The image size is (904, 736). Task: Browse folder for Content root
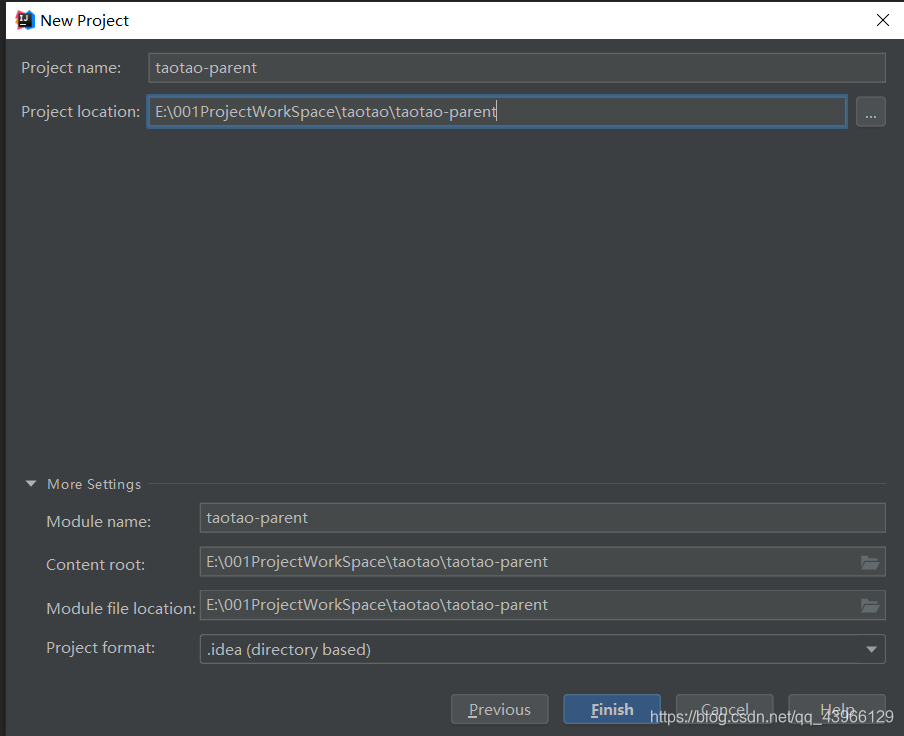(869, 563)
